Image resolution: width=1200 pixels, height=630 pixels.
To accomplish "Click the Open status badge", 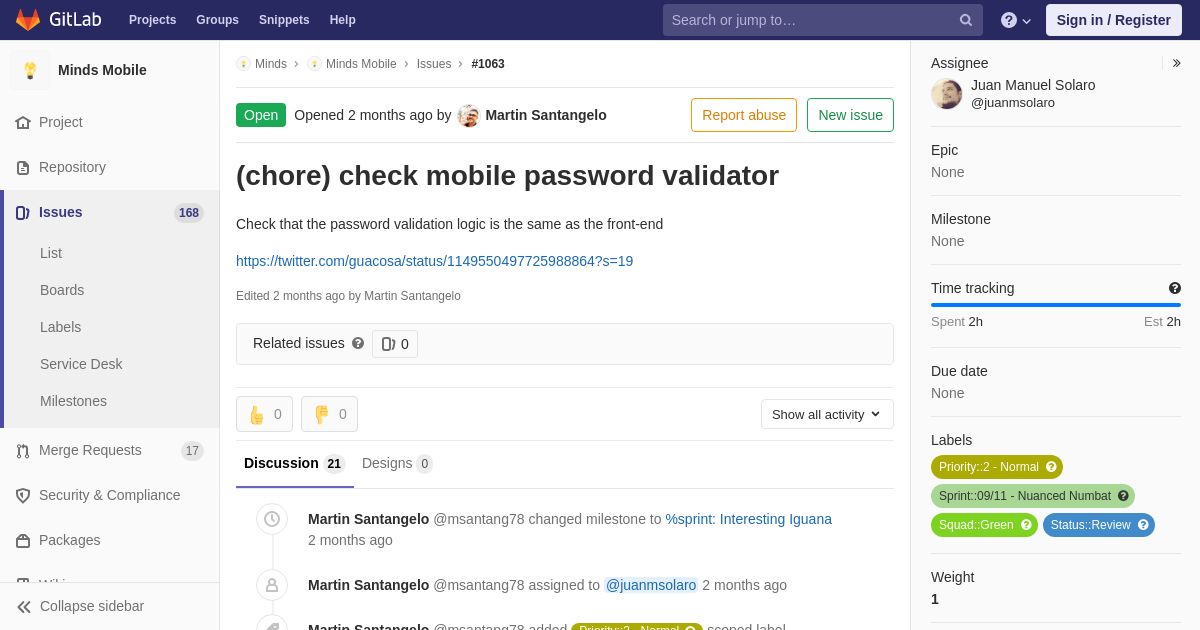I will [x=261, y=115].
